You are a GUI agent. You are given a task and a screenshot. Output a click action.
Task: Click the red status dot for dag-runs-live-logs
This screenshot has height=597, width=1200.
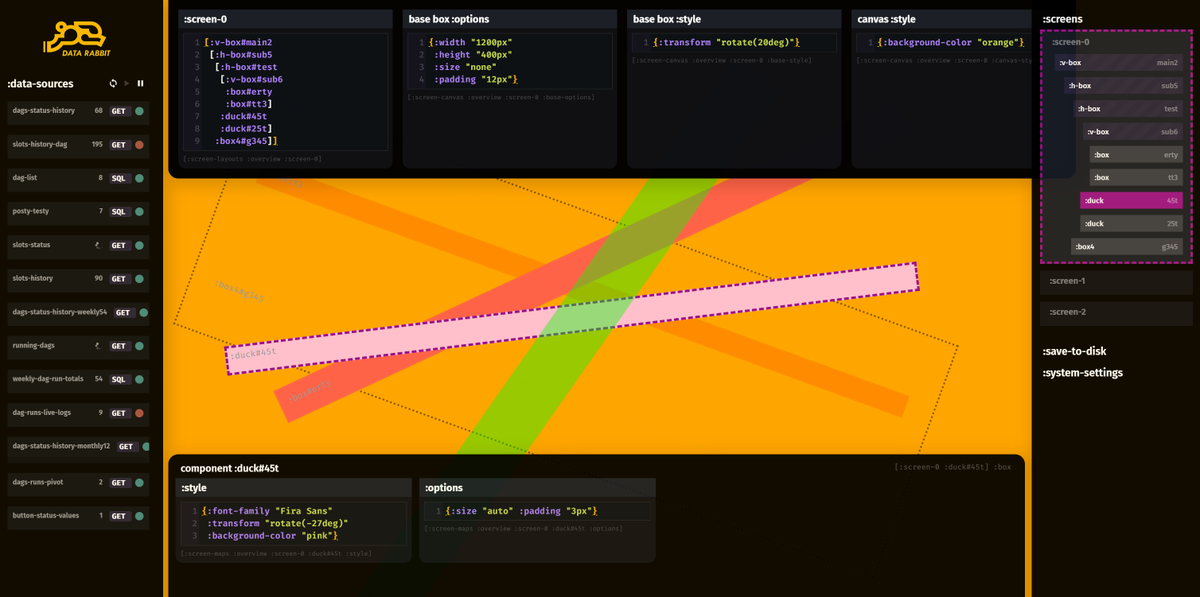click(x=139, y=413)
